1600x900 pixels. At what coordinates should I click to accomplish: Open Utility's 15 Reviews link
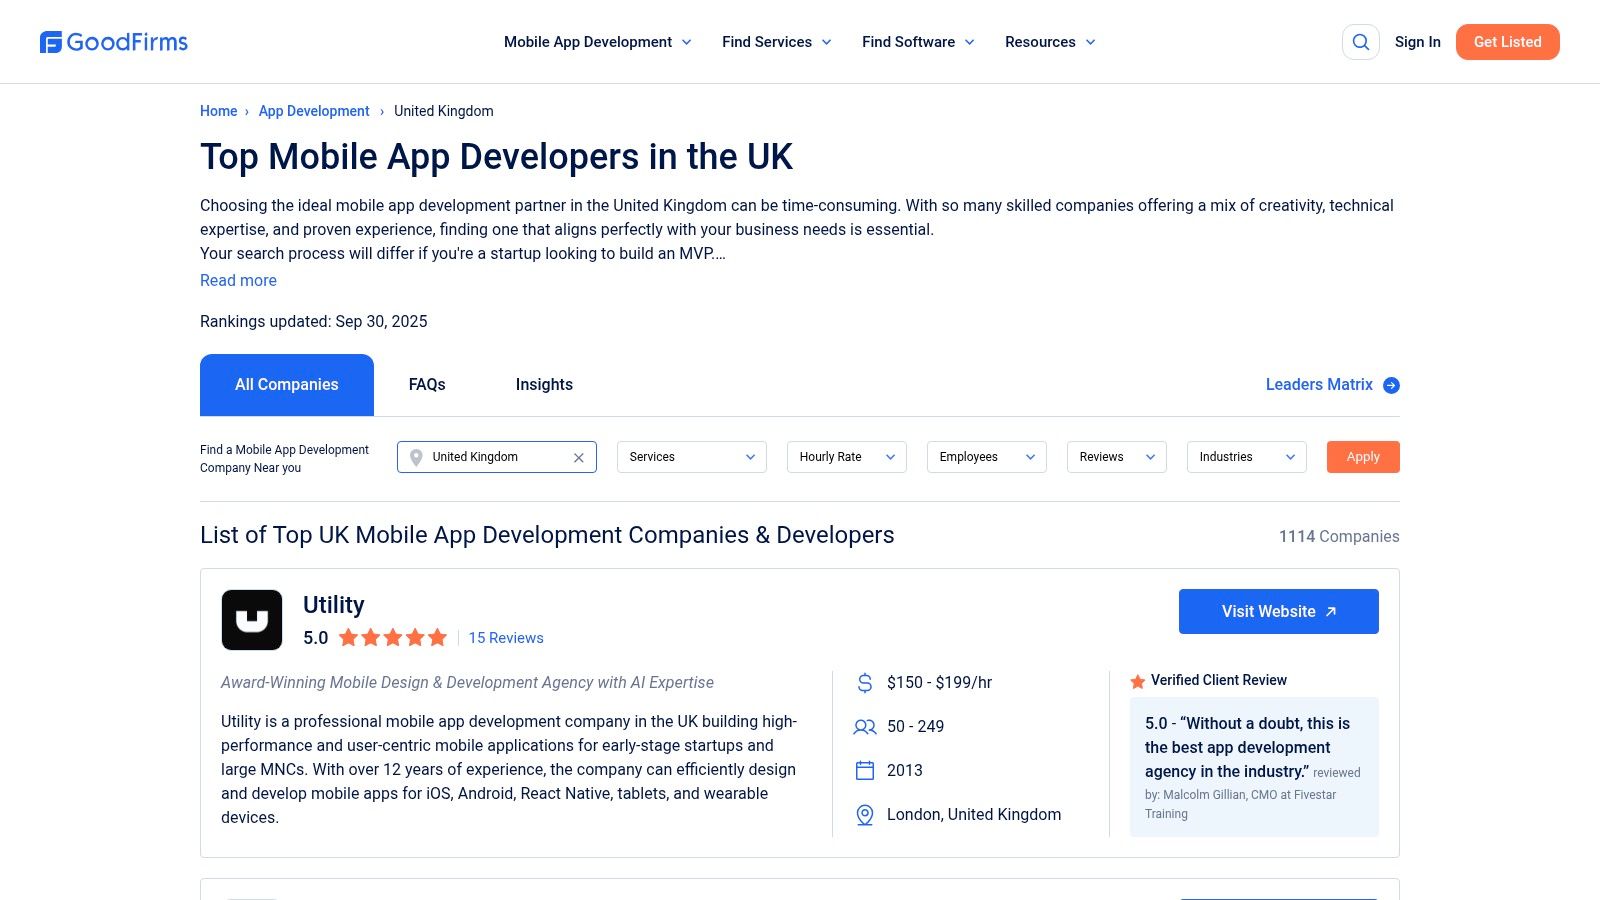click(x=506, y=638)
